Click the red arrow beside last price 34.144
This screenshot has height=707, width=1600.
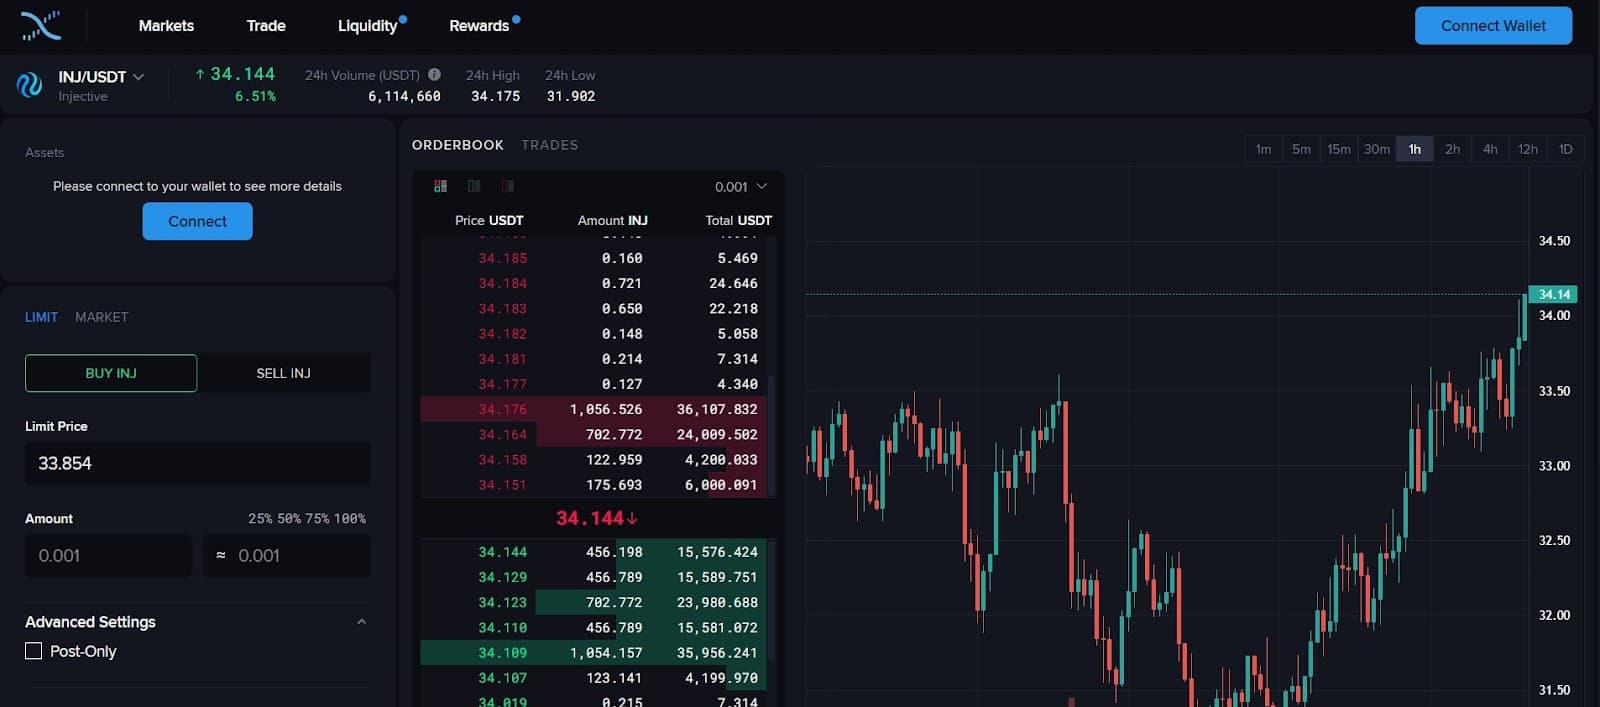pos(633,518)
